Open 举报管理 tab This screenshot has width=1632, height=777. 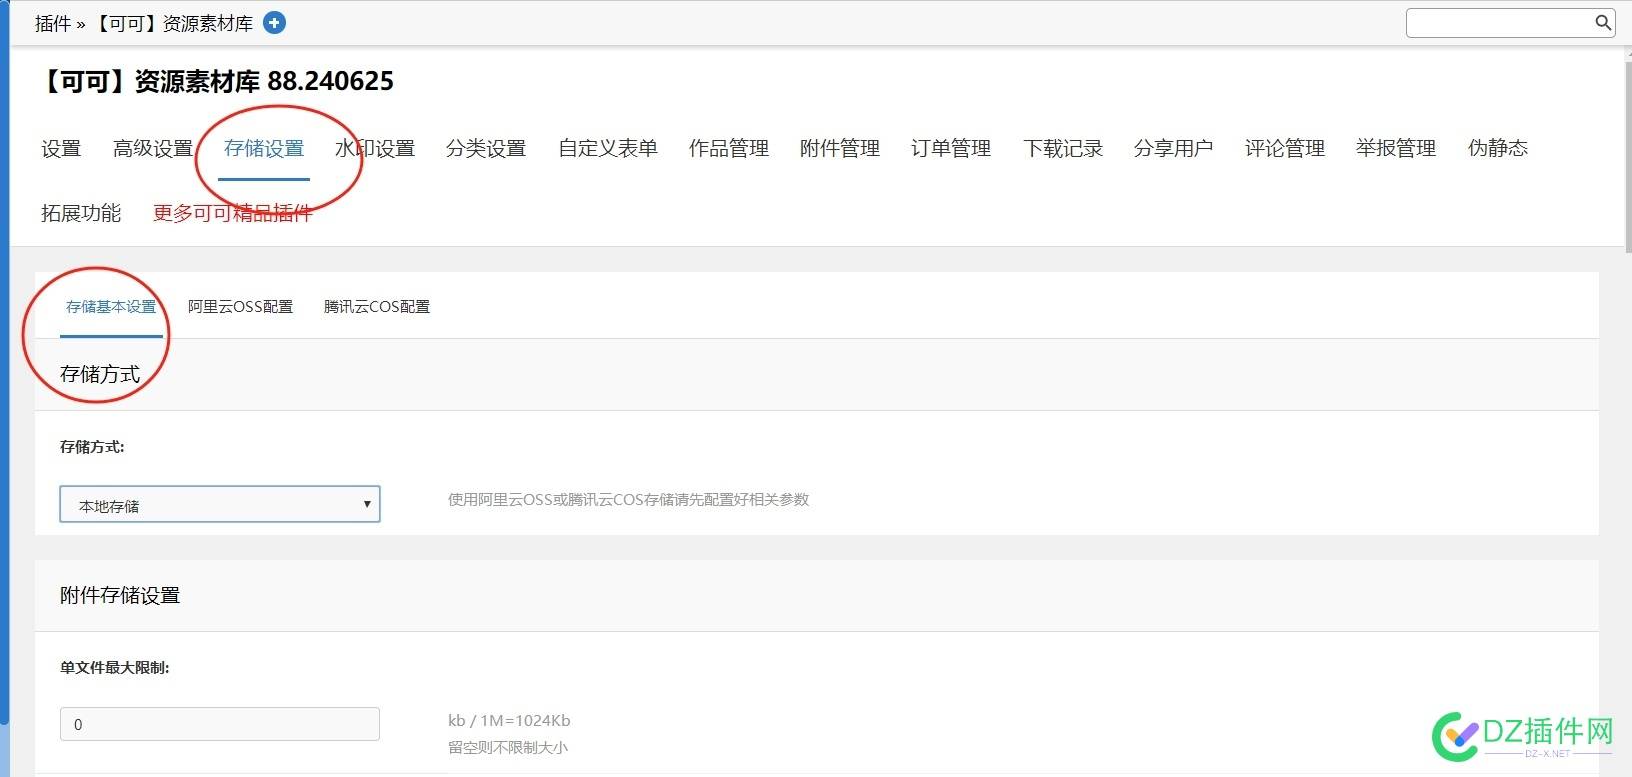pos(1396,149)
